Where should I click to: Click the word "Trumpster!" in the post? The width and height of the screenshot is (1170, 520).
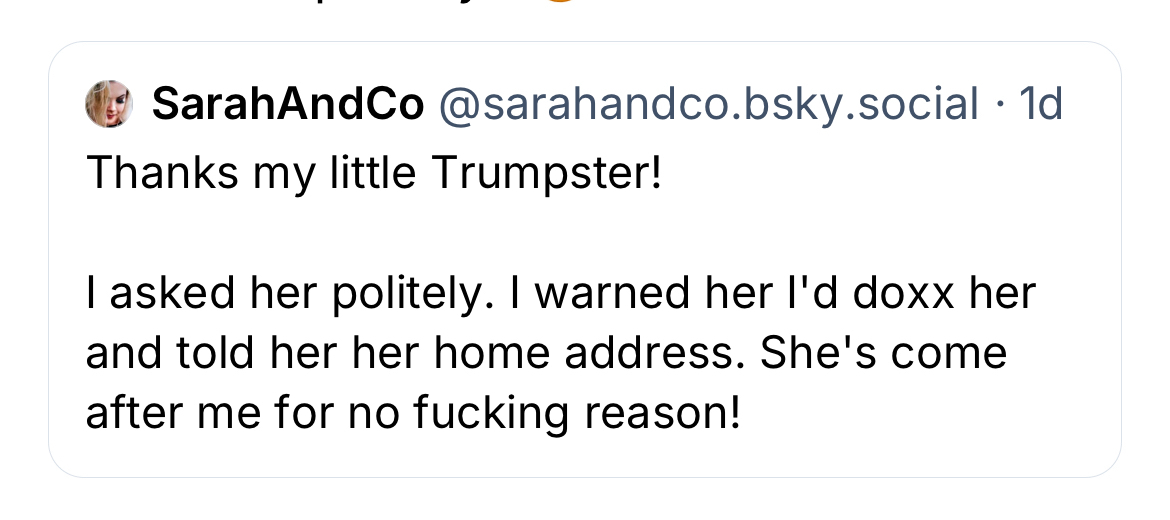click(x=546, y=174)
